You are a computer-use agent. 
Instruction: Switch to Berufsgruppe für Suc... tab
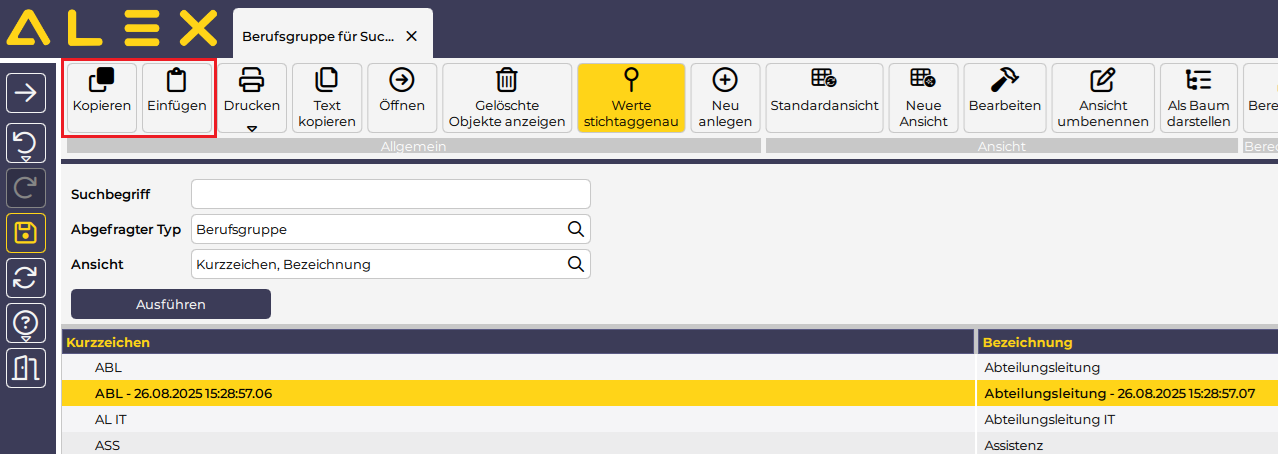click(x=319, y=36)
